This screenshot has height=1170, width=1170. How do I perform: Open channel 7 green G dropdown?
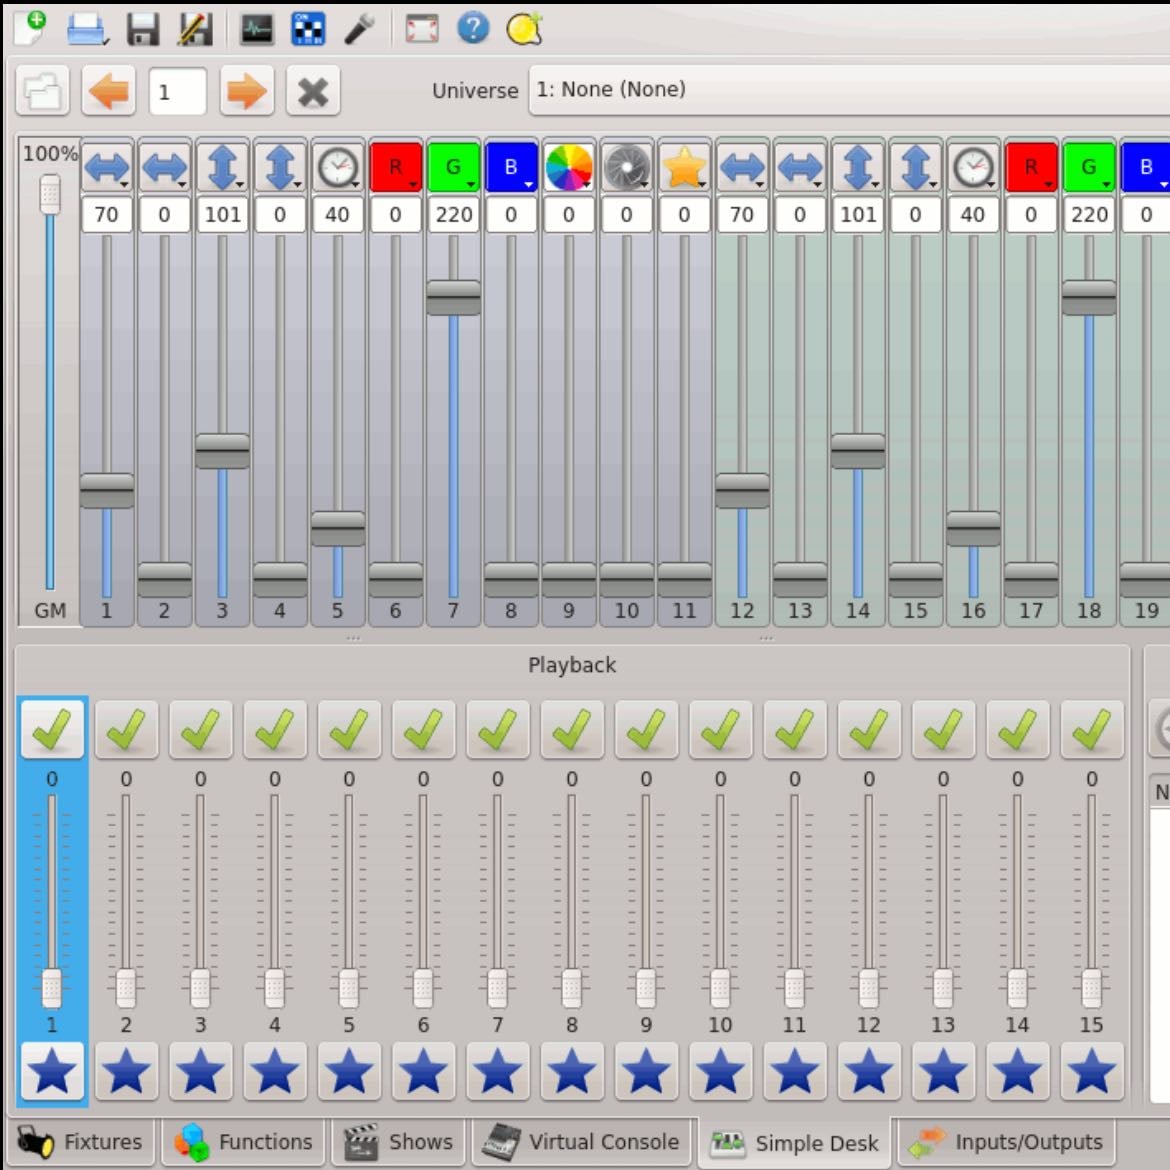(x=453, y=166)
